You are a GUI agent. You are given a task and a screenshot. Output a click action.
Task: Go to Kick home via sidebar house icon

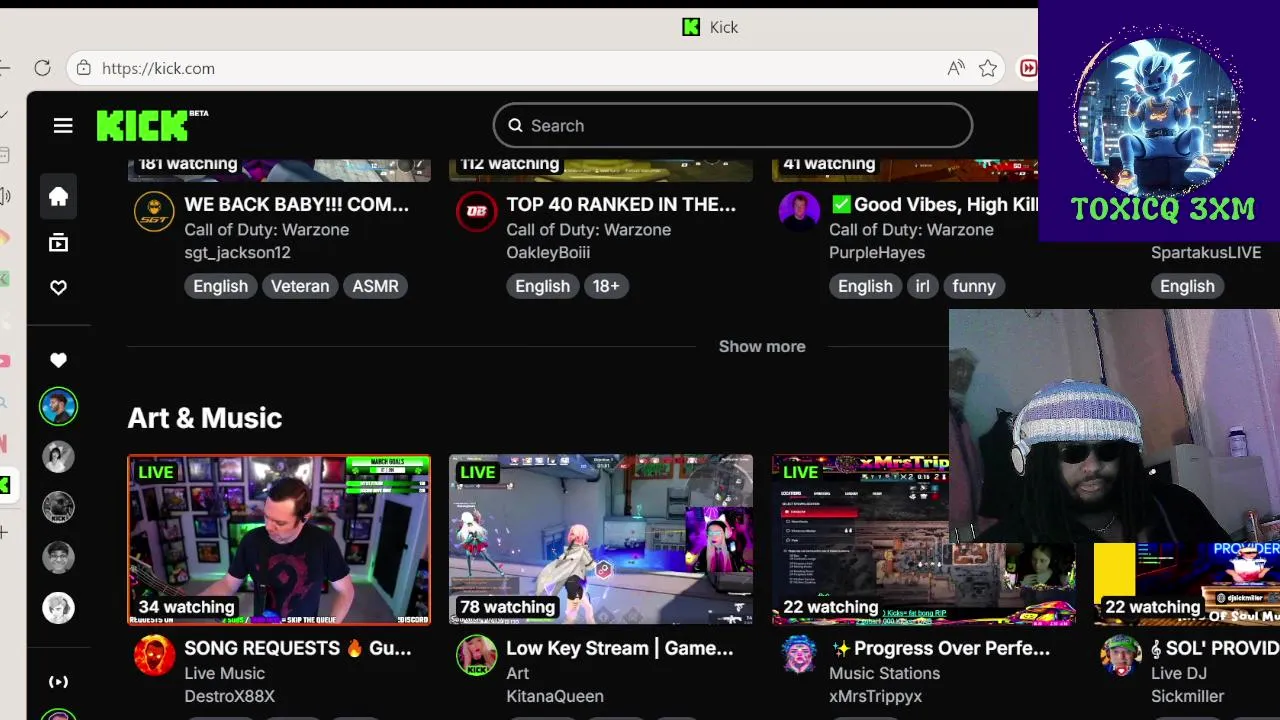point(58,196)
